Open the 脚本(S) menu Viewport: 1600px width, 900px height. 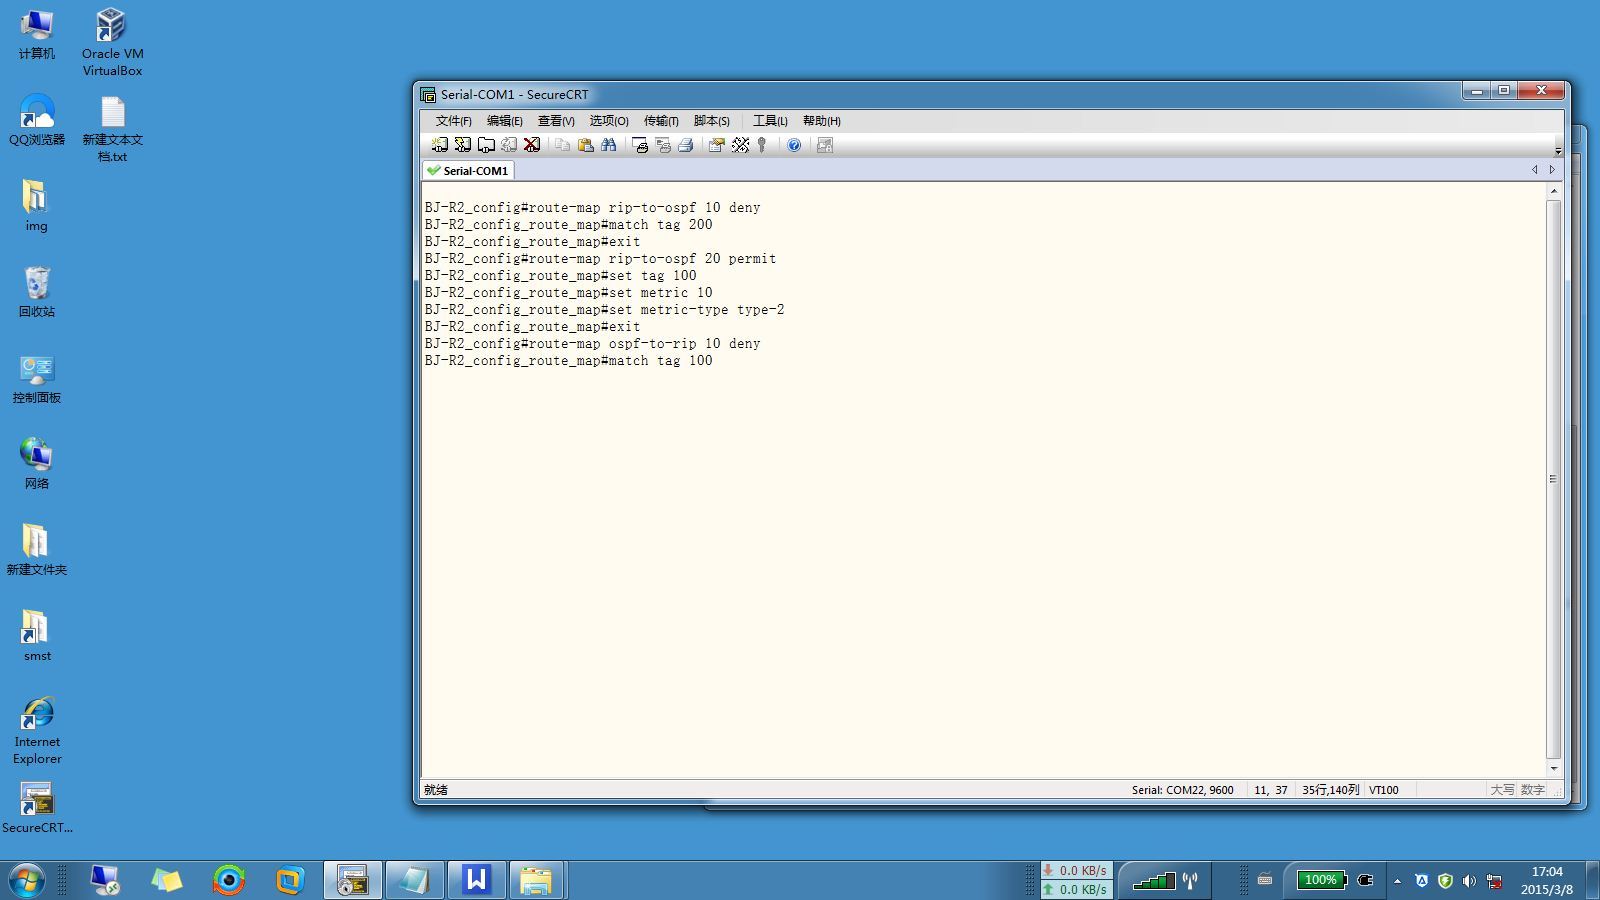pyautogui.click(x=711, y=121)
